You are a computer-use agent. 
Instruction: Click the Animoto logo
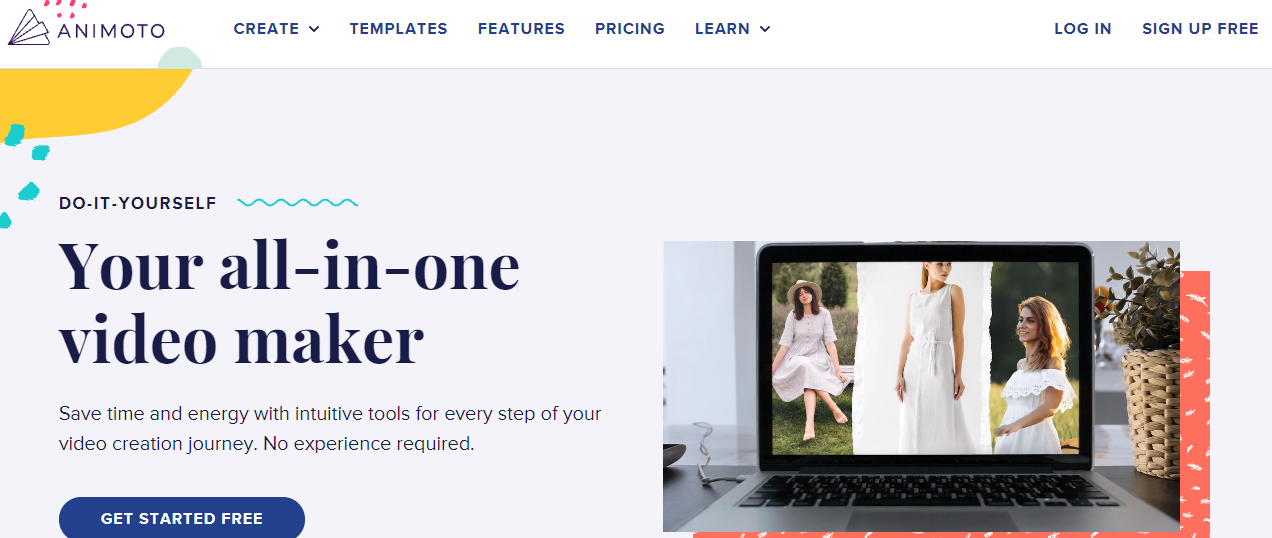(87, 28)
